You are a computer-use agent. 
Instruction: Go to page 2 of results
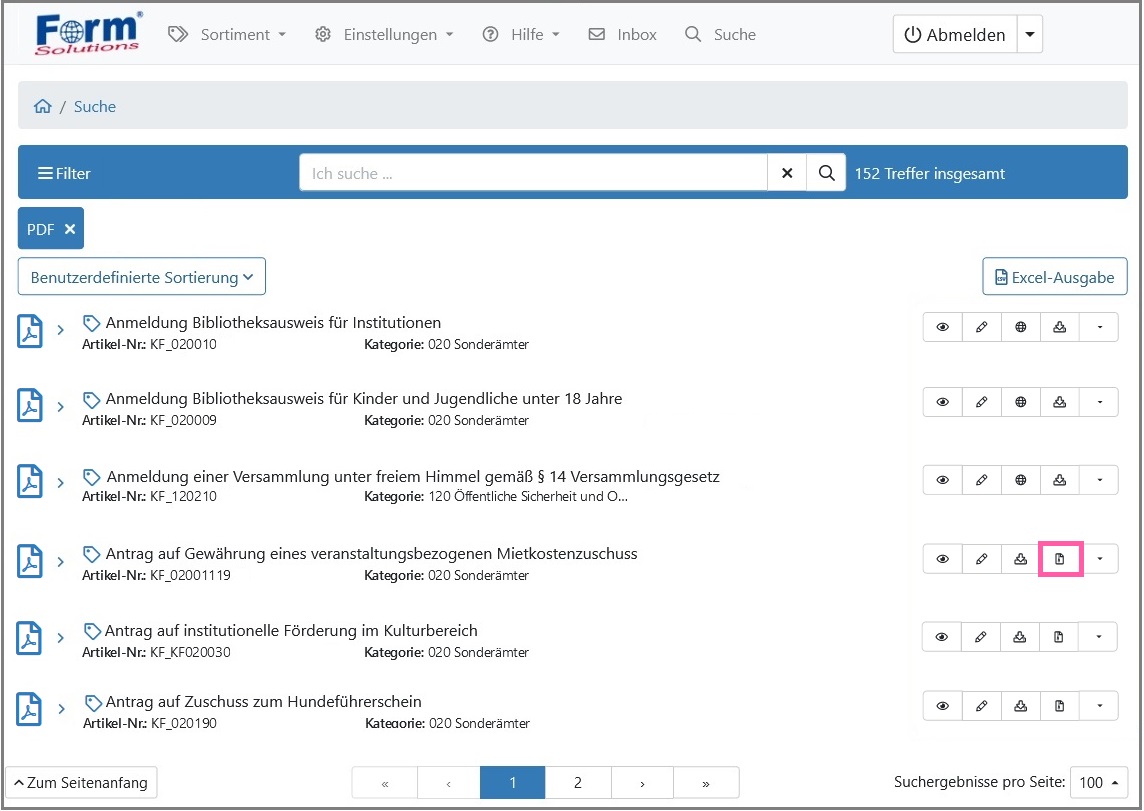[578, 783]
